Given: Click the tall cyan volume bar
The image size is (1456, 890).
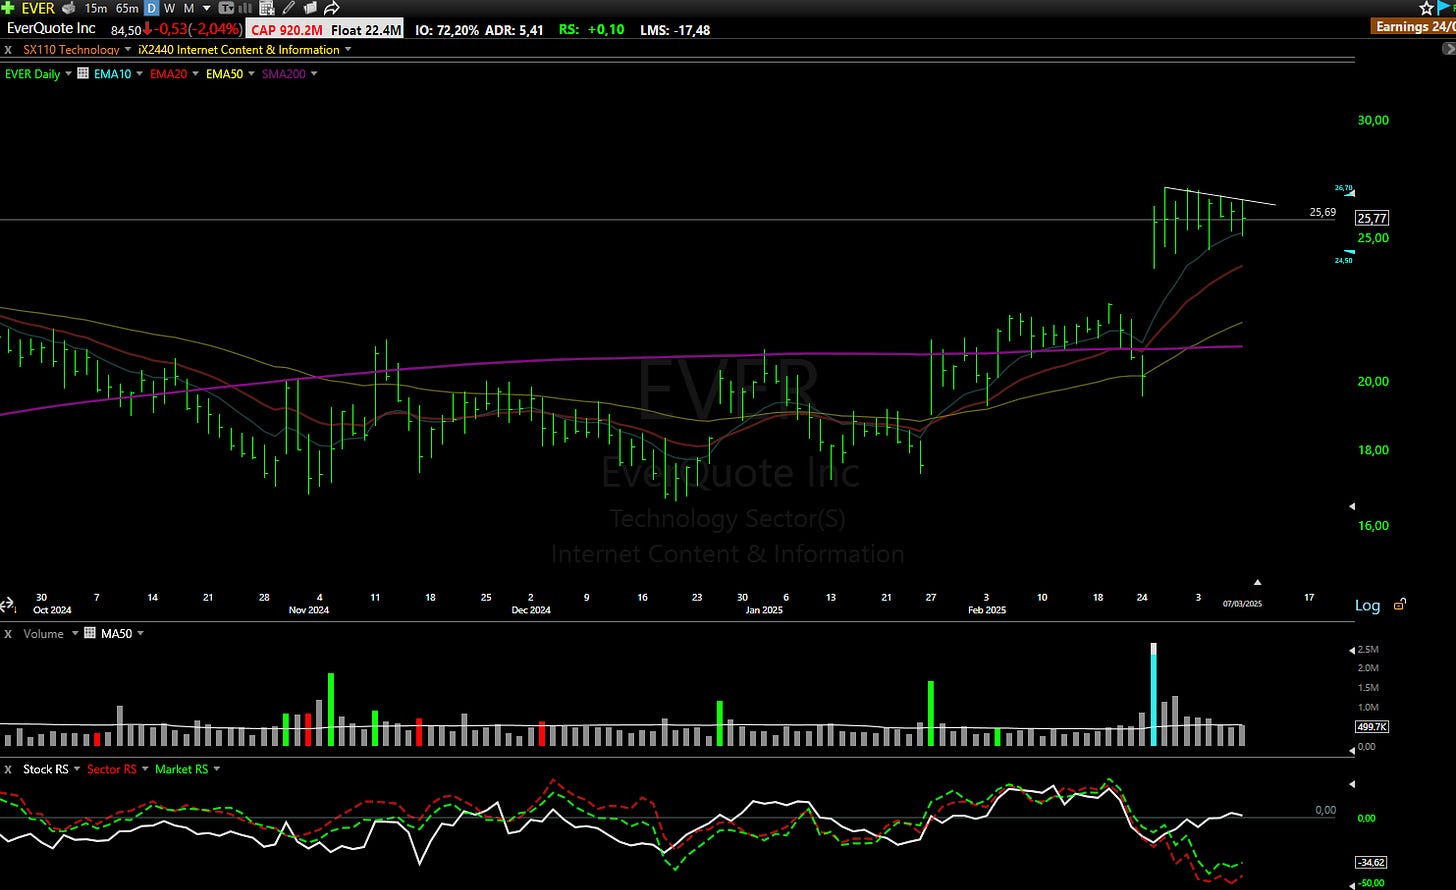Looking at the screenshot, I should tap(1154, 694).
